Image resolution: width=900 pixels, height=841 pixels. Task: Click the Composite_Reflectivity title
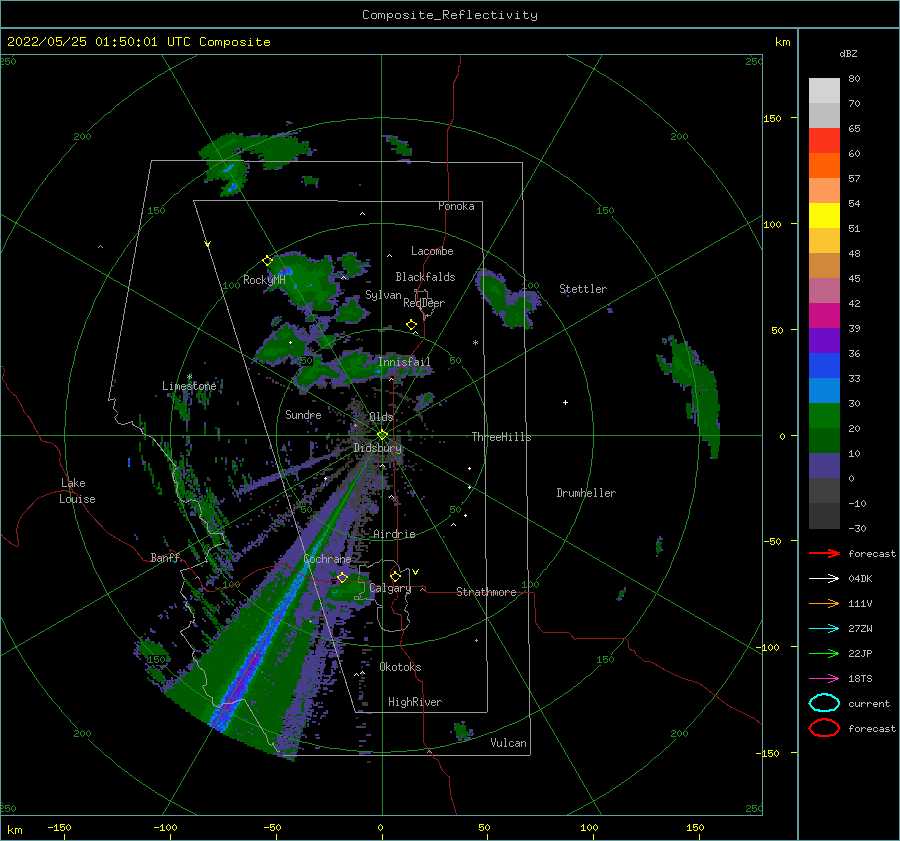(450, 15)
